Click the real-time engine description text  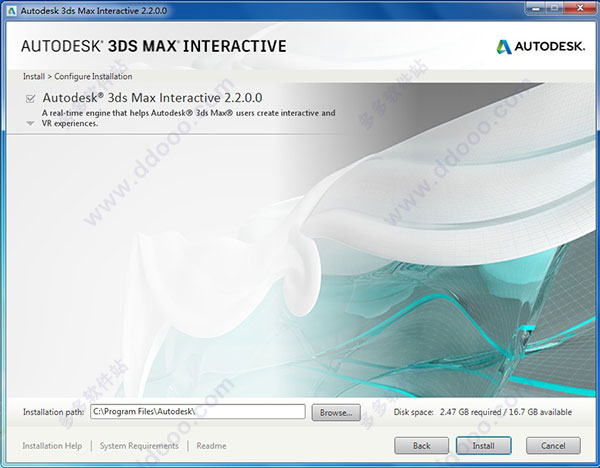pos(189,118)
